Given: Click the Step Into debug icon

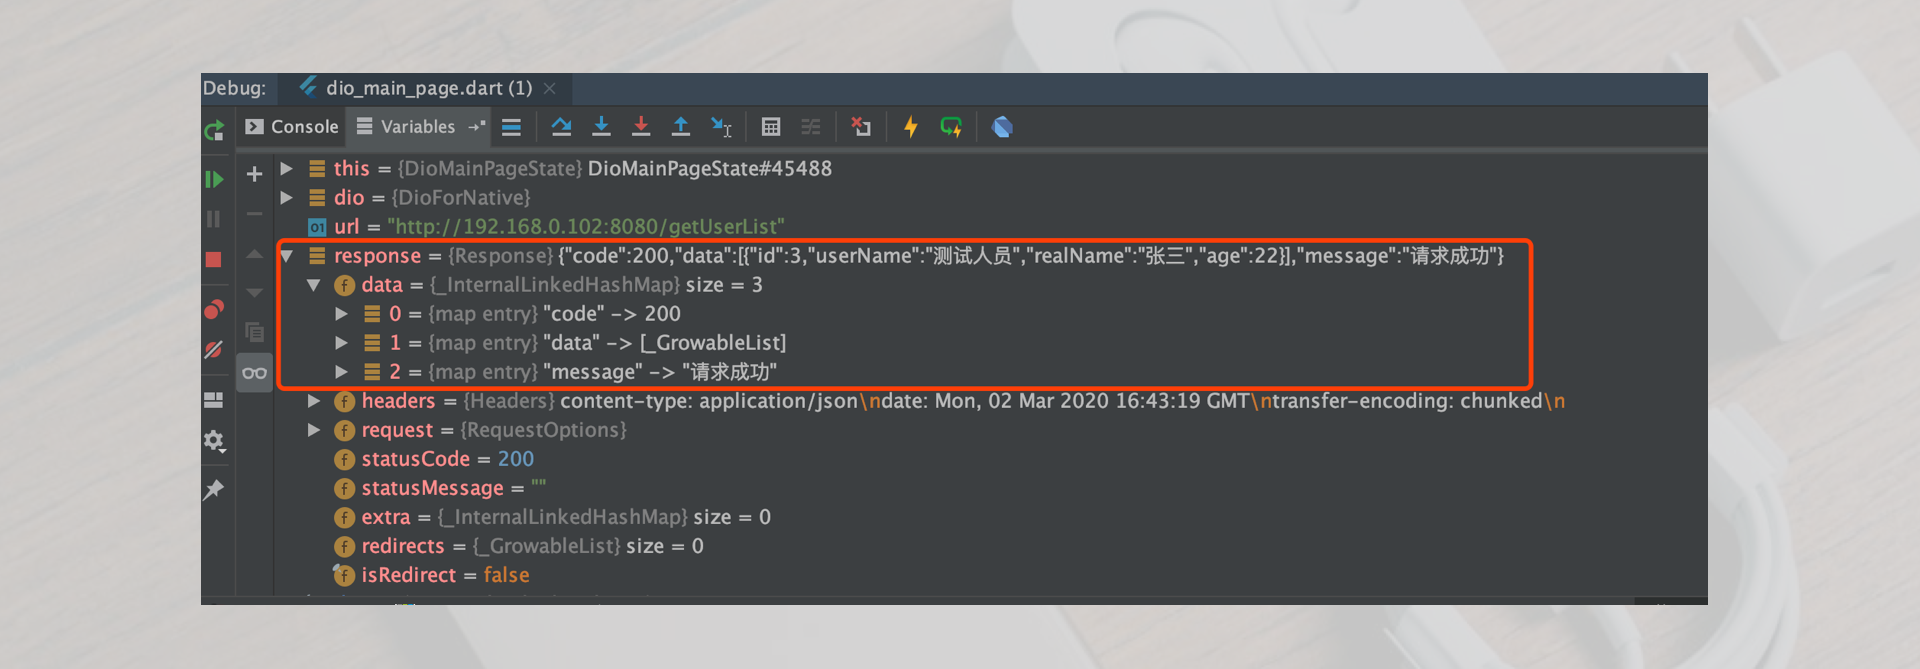Looking at the screenshot, I should tap(601, 127).
